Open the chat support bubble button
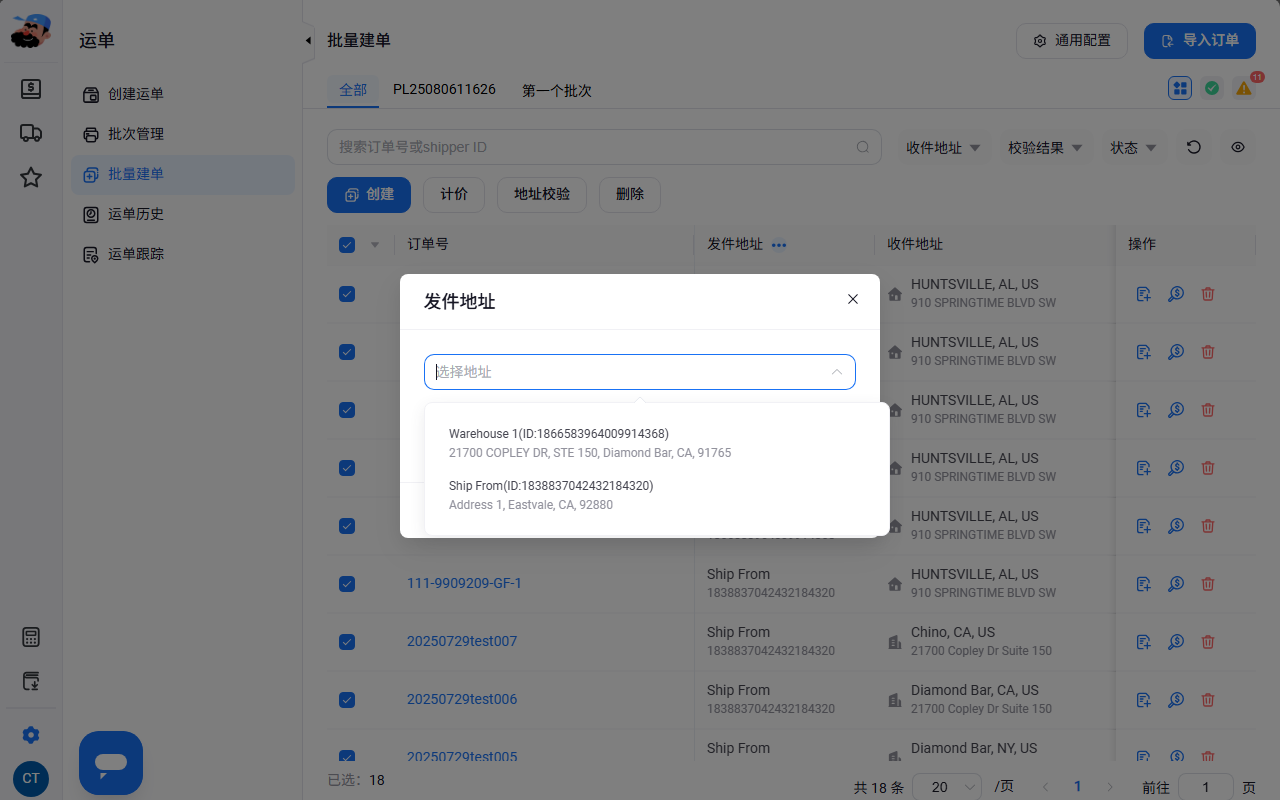This screenshot has width=1280, height=800. [x=111, y=763]
